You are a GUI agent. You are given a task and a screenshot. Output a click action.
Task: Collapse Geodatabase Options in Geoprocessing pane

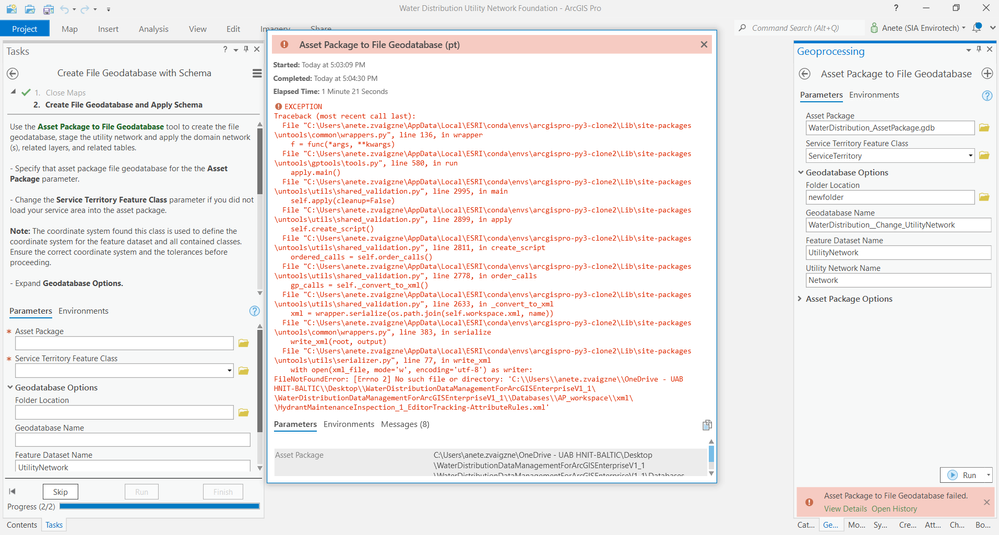pos(801,172)
